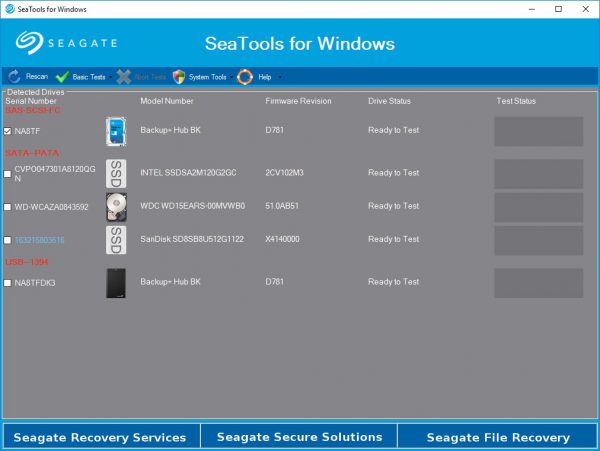The image size is (600, 451).
Task: Click the Backup+ Hub BK model for NA8TF
Action: click(x=170, y=130)
